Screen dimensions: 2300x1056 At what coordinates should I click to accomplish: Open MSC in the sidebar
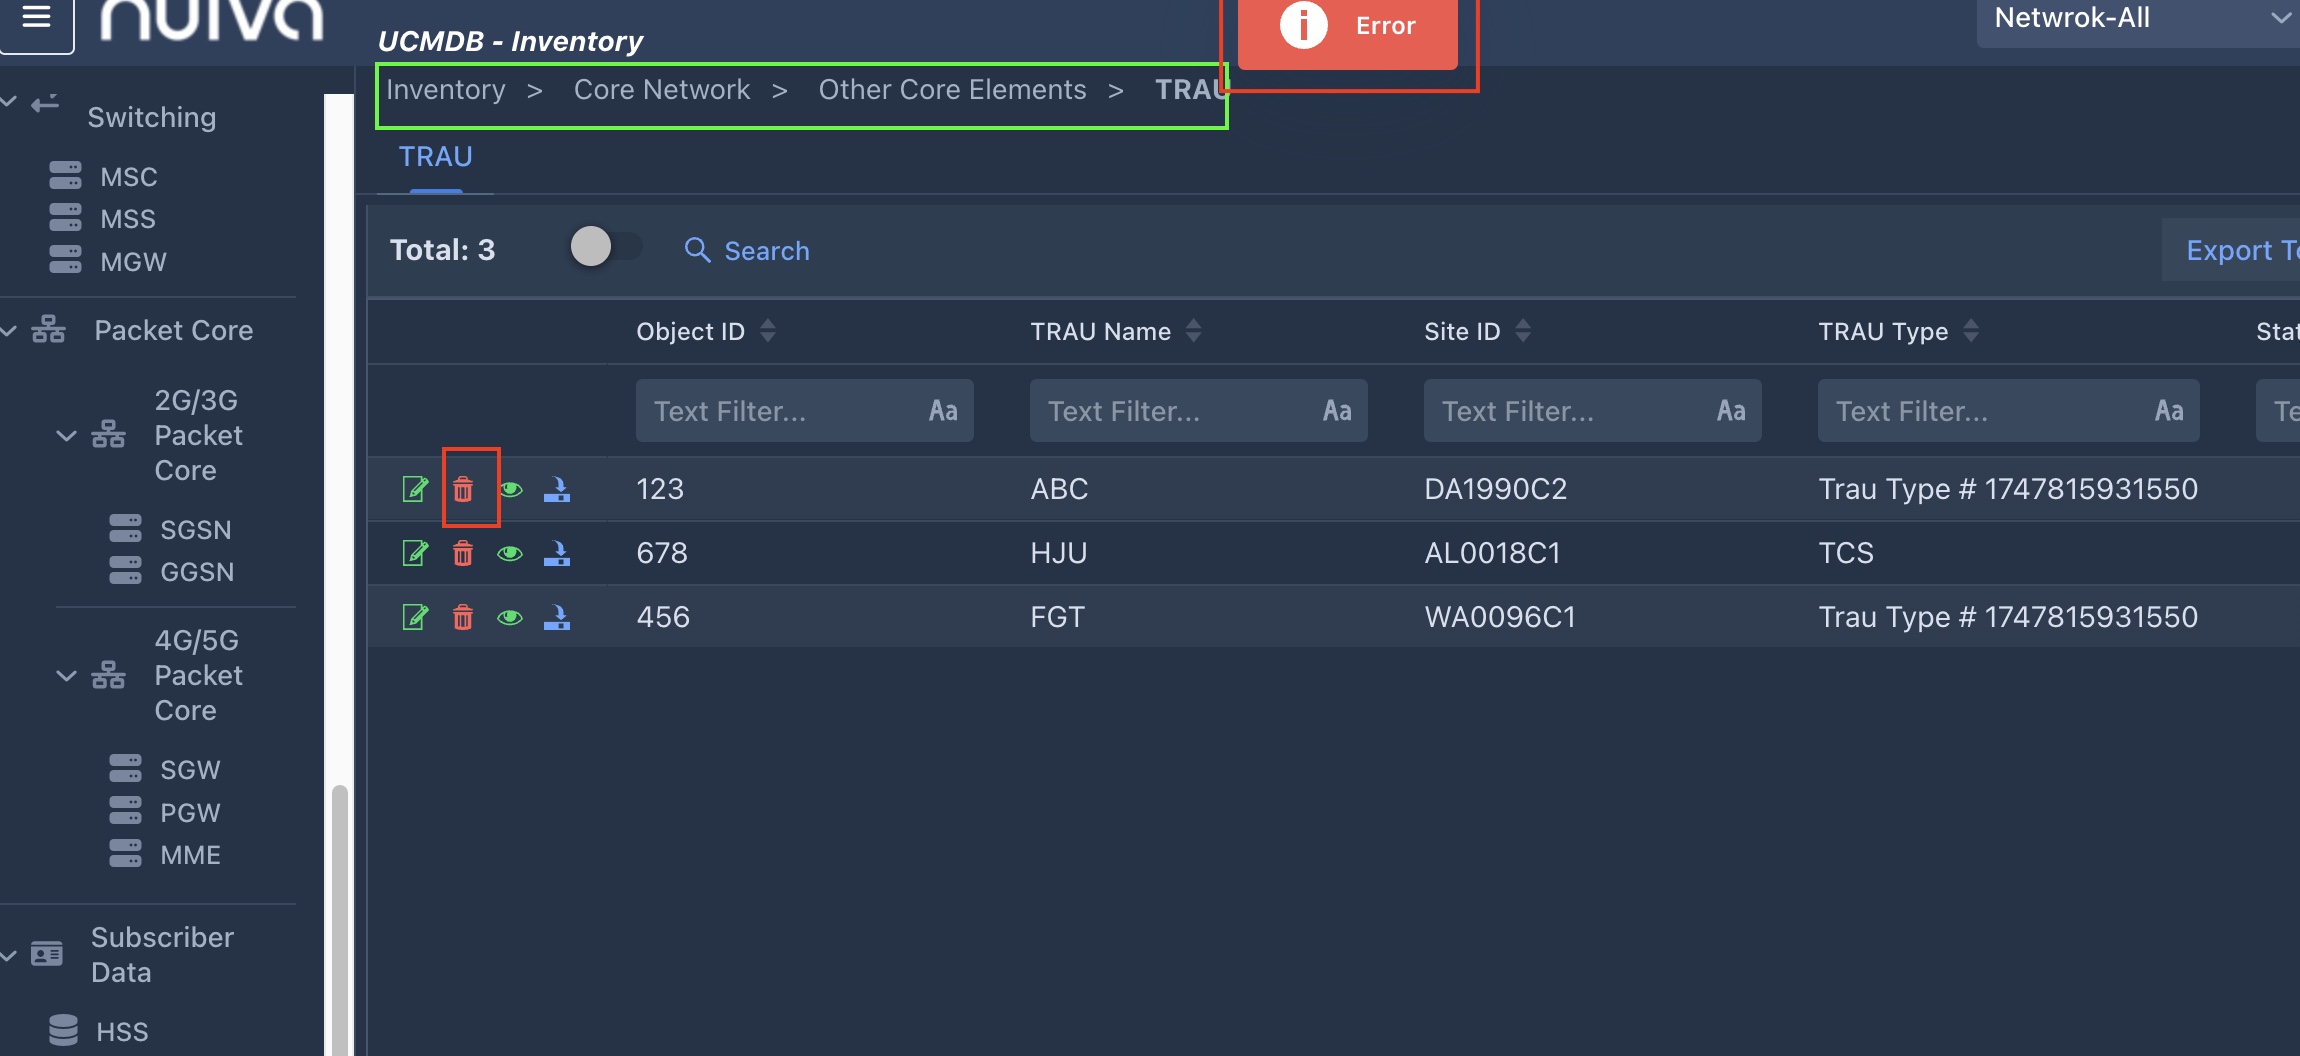point(128,177)
